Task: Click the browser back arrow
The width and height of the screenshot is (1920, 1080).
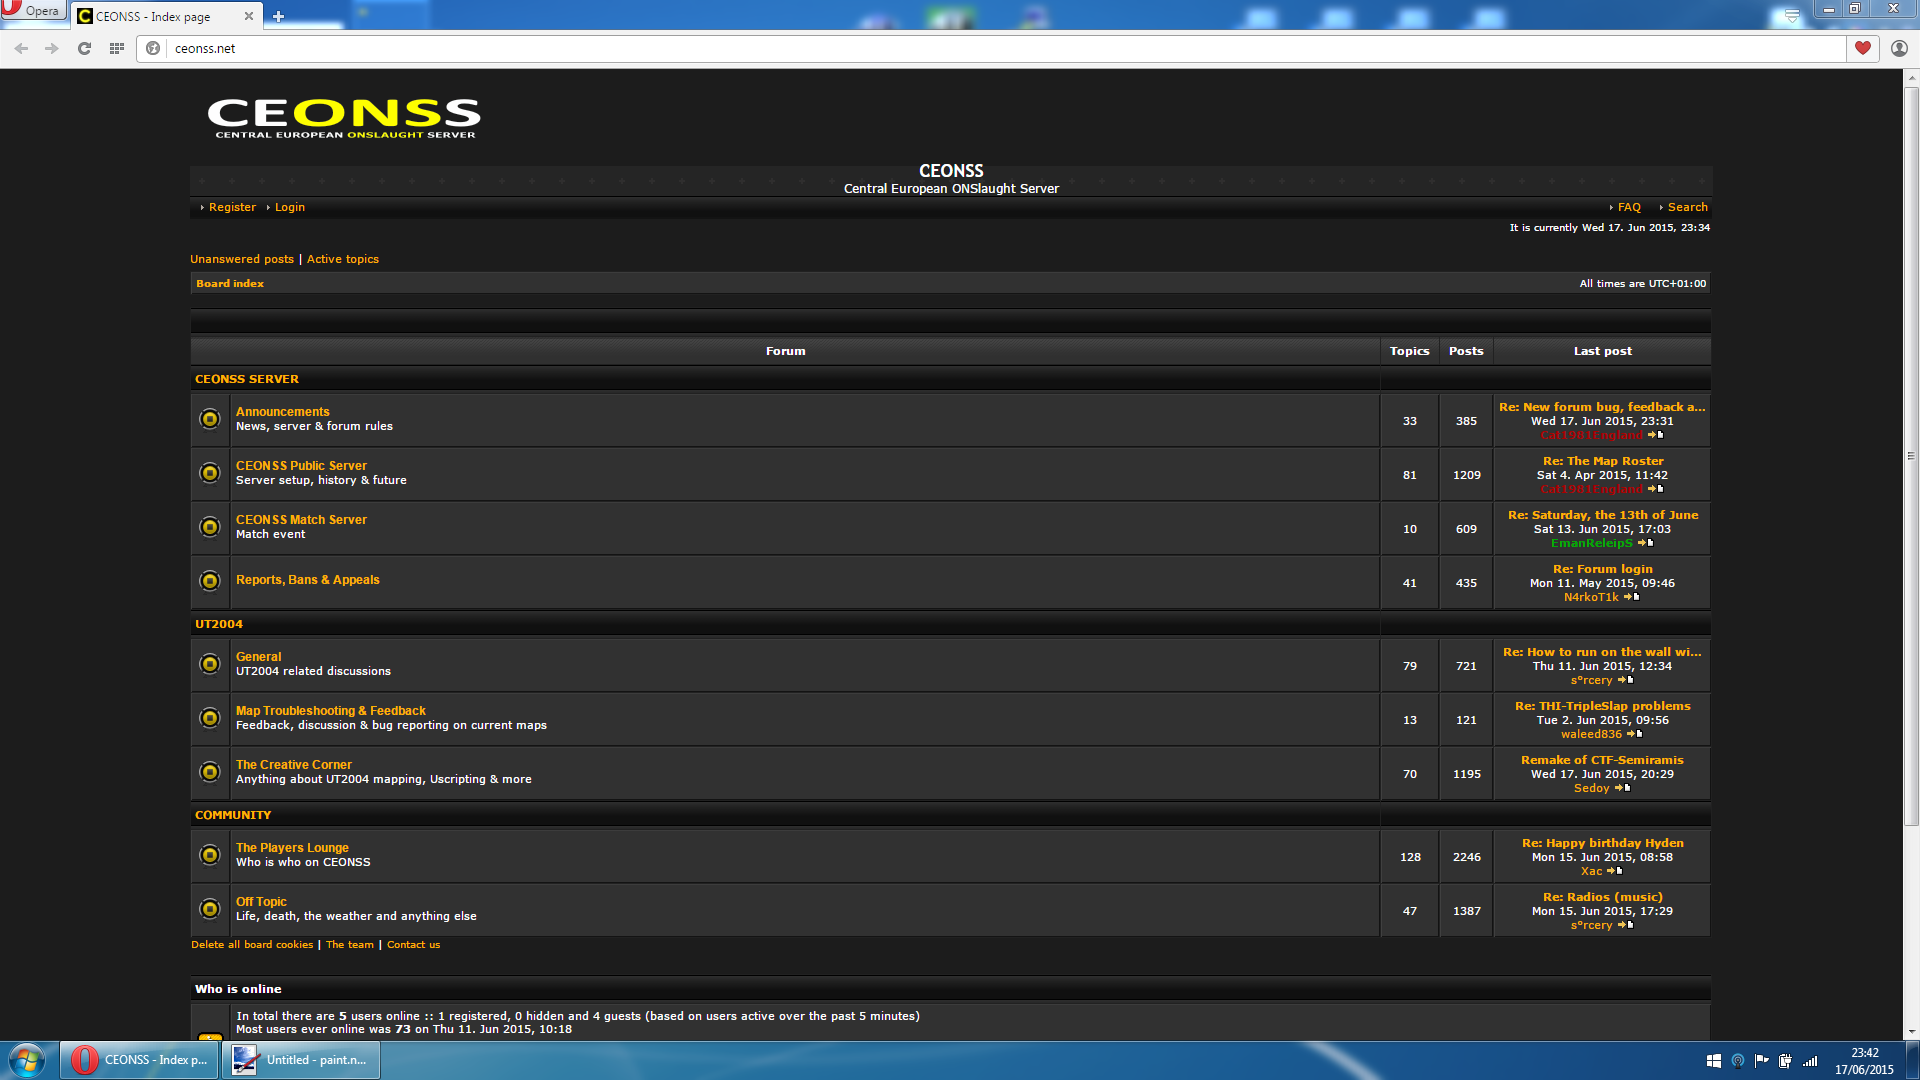Action: click(21, 48)
